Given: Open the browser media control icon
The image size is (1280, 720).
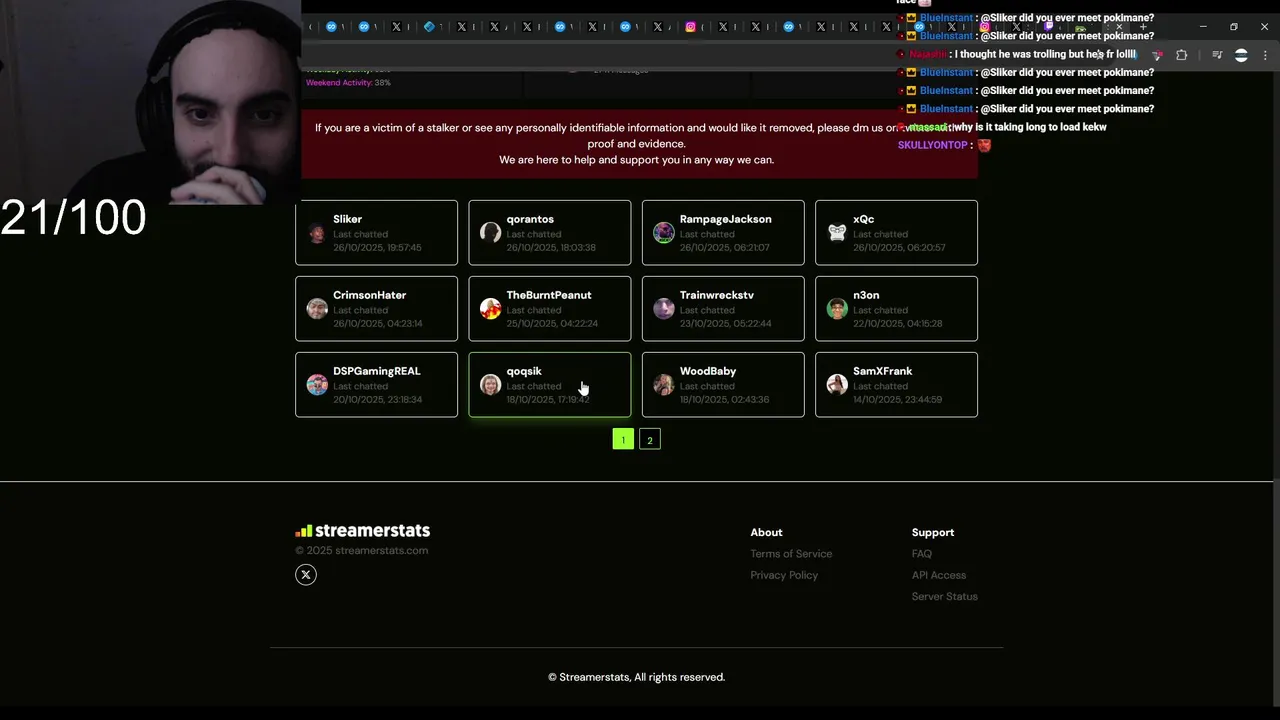Looking at the screenshot, I should pos(1217,55).
